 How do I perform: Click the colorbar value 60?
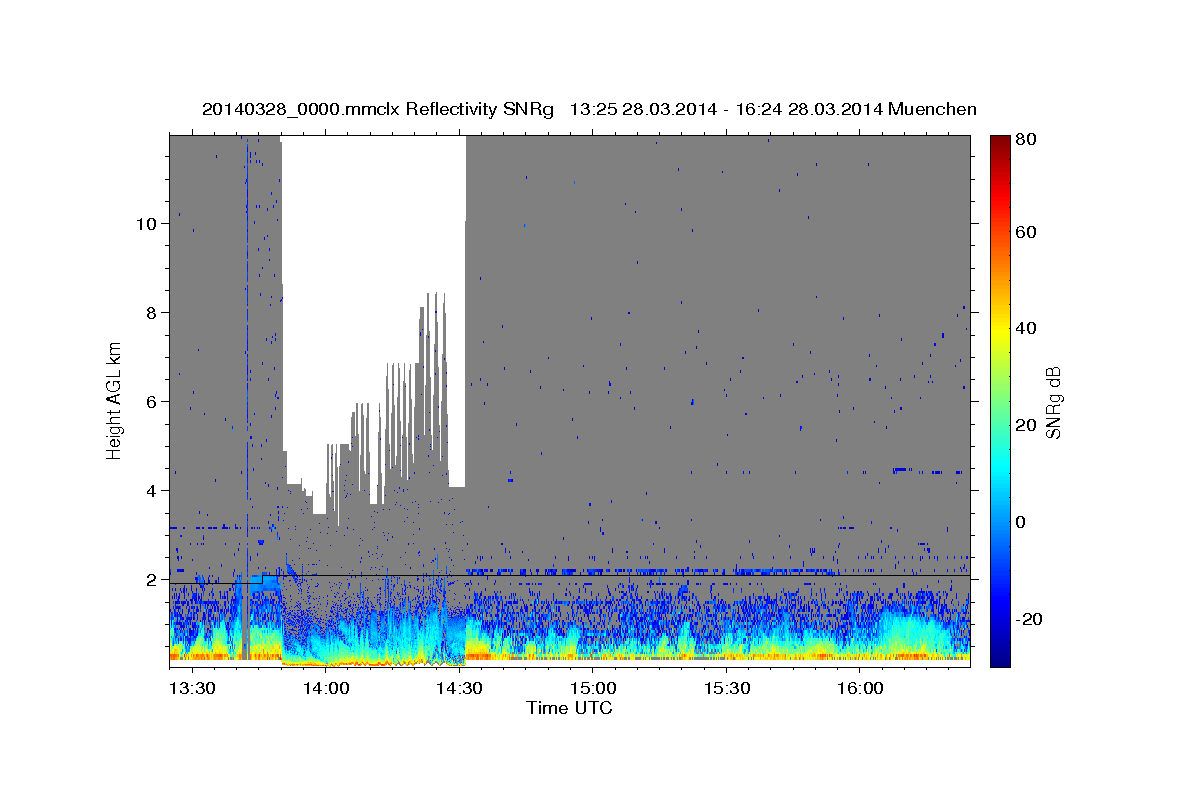(x=1025, y=232)
